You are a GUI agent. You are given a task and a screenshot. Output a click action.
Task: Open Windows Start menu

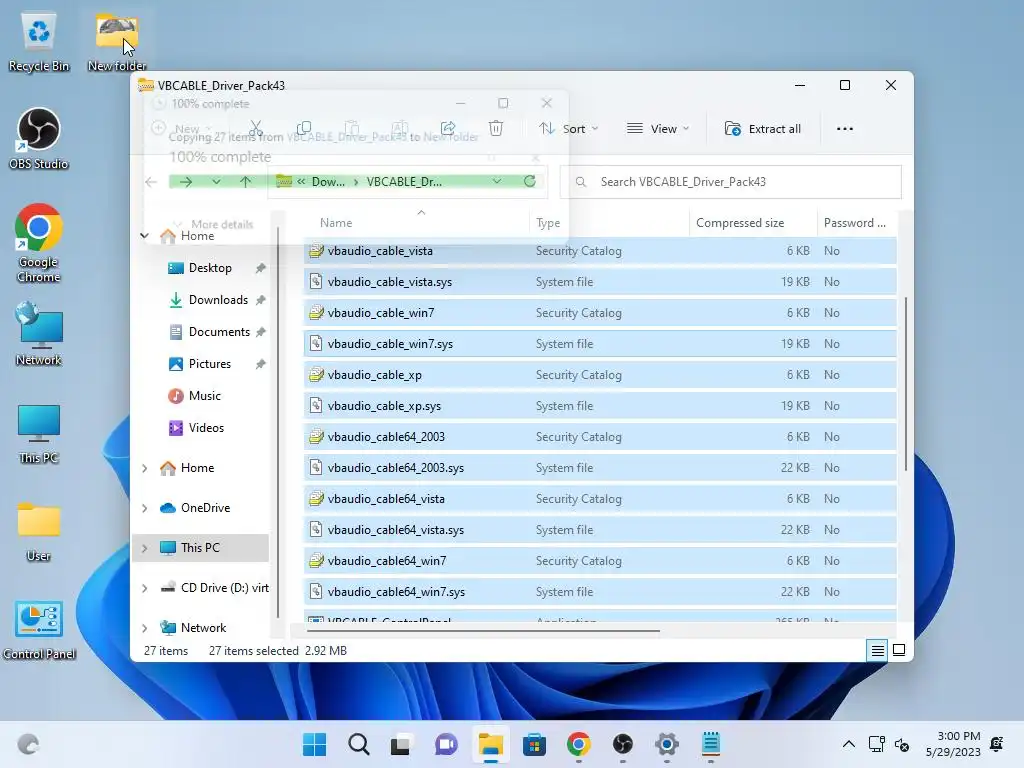(x=315, y=744)
